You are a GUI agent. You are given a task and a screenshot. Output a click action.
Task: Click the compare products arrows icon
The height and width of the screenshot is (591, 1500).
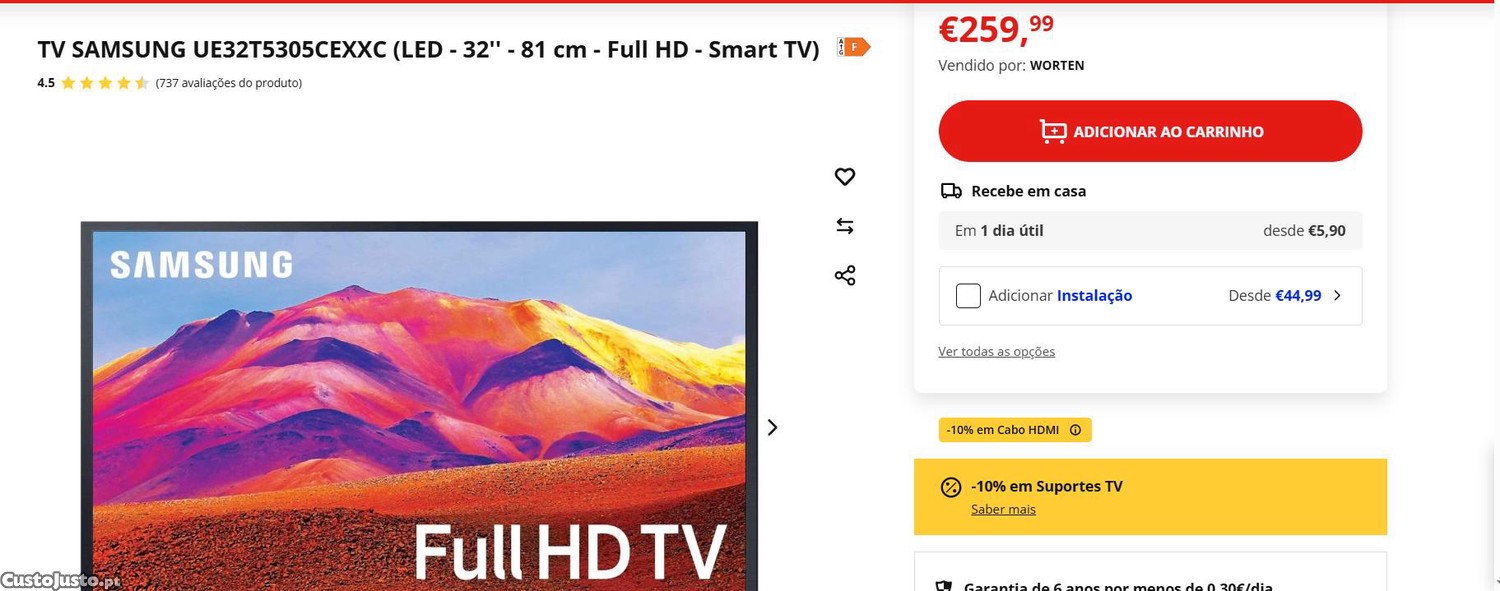tap(845, 226)
